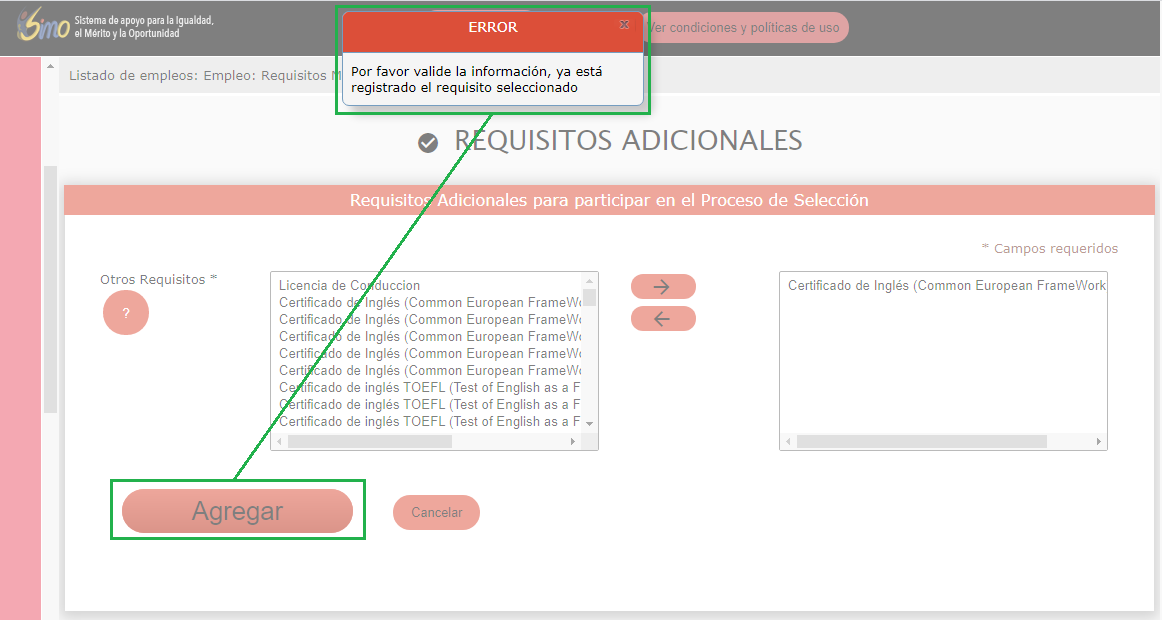Open Ver condiciones y políticas de uso
The image size is (1162, 620).
click(745, 28)
